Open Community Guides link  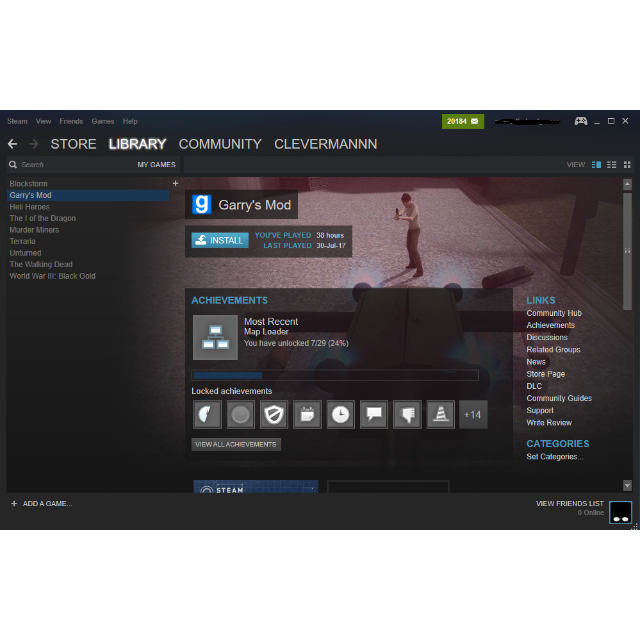pyautogui.click(x=559, y=398)
